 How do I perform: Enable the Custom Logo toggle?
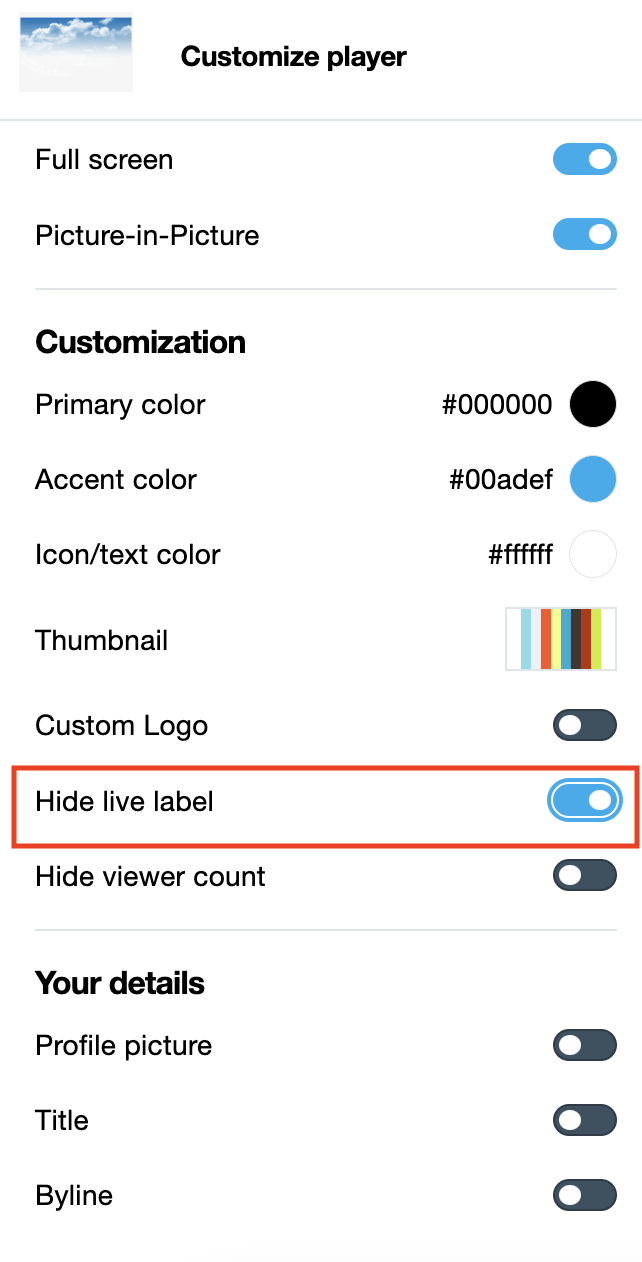pyautogui.click(x=585, y=725)
